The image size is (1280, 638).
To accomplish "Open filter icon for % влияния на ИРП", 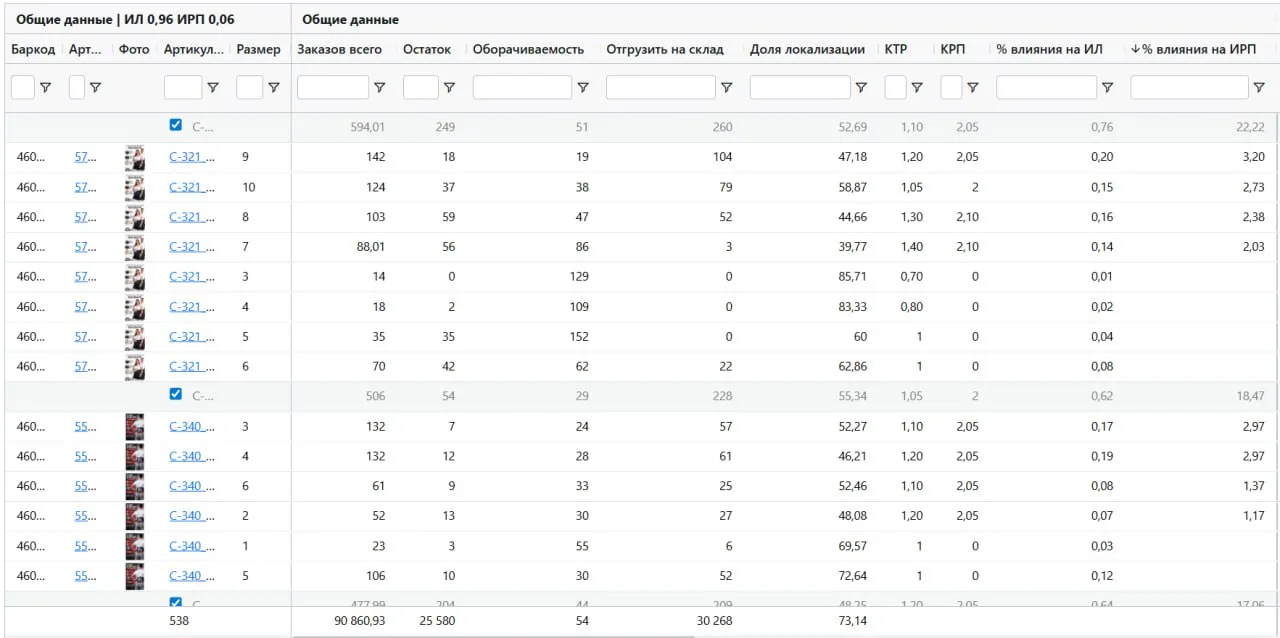I will 1259,88.
